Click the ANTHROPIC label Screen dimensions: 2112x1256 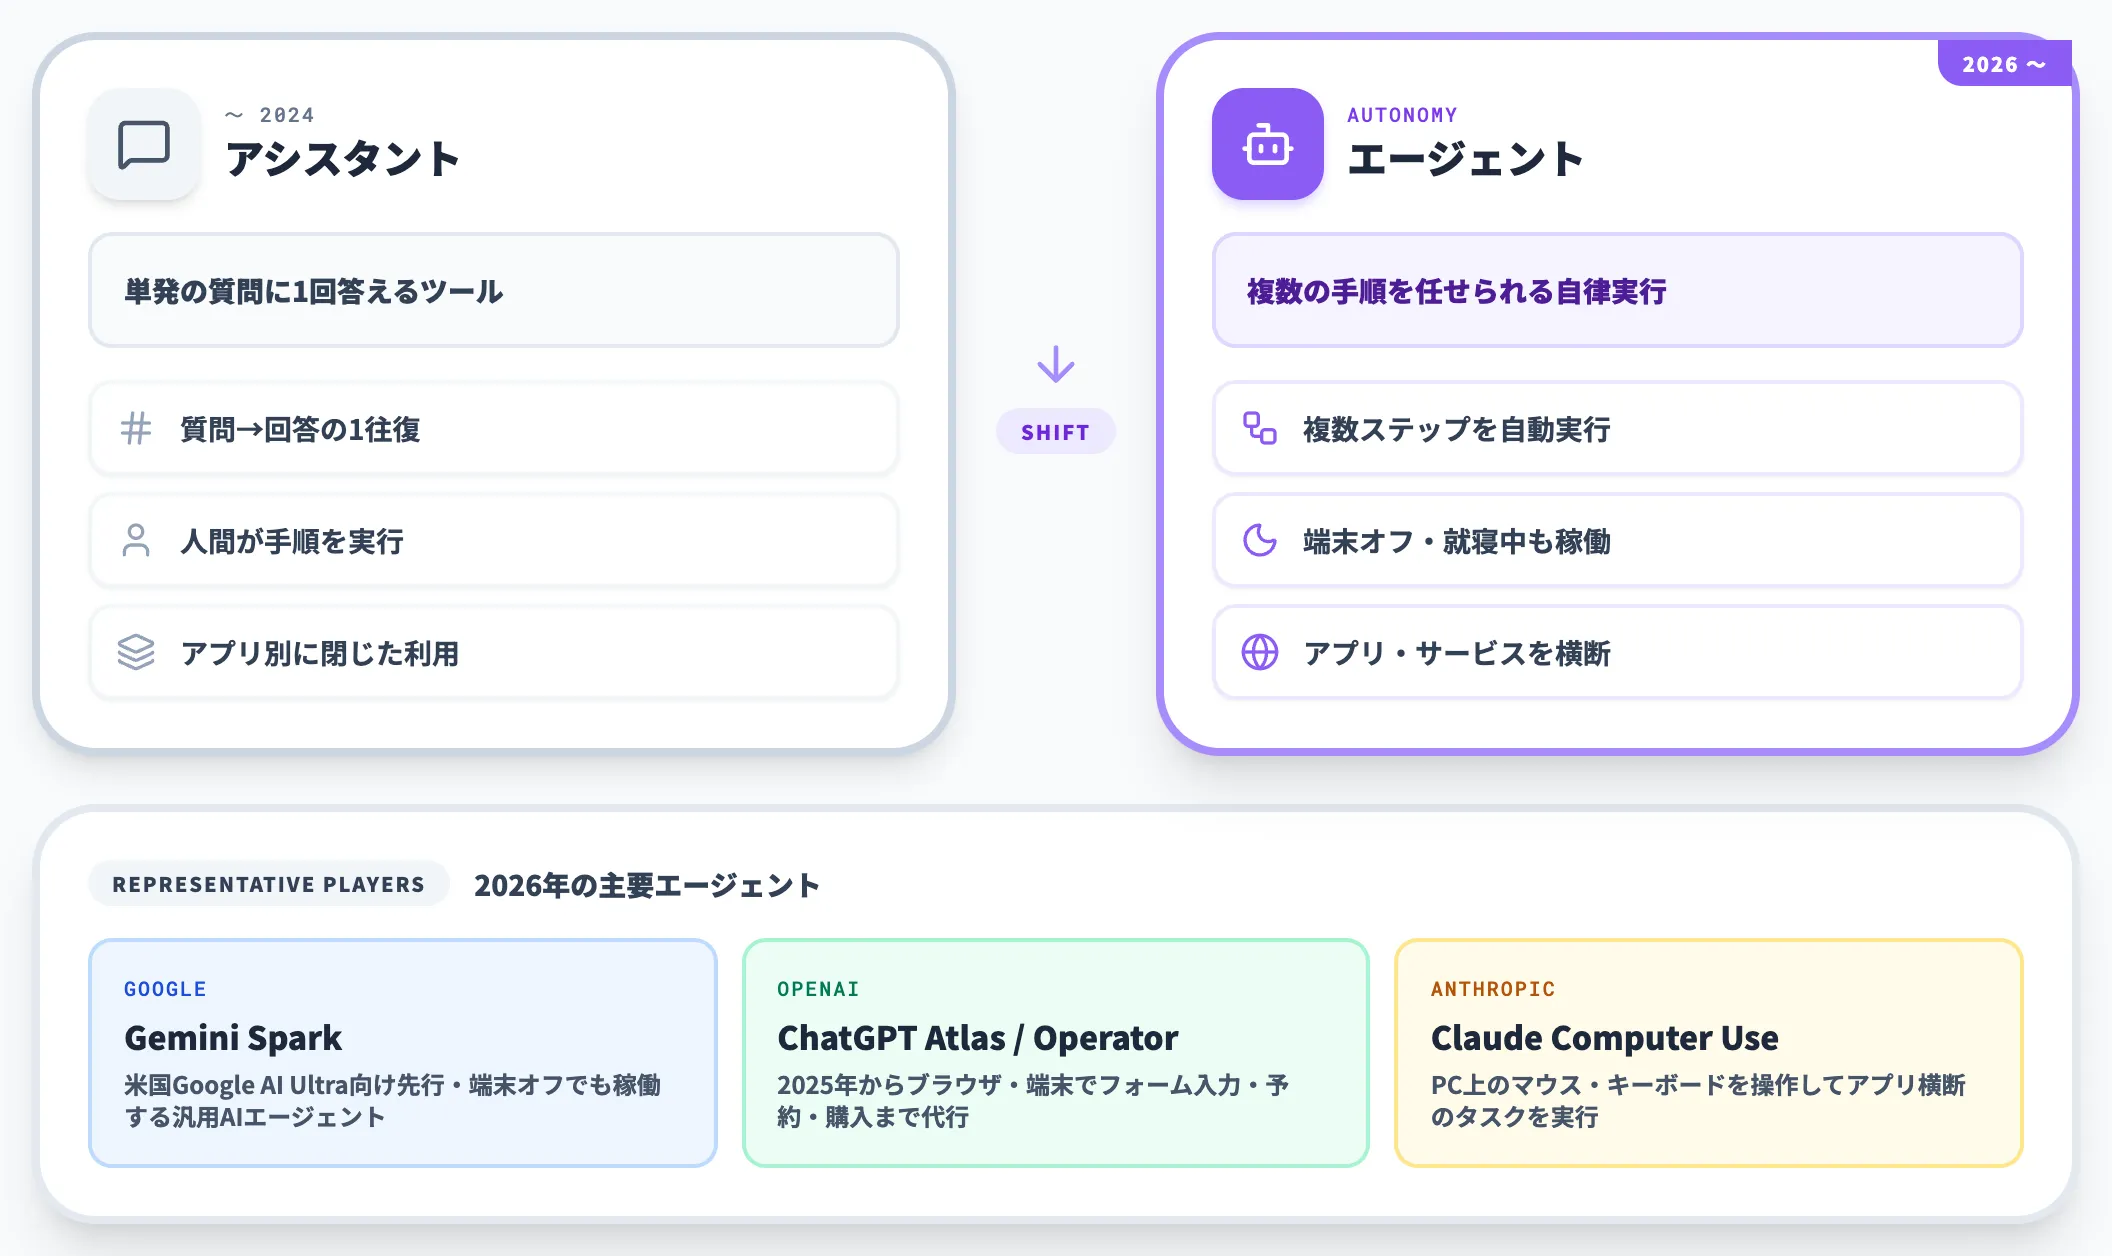click(x=1493, y=989)
